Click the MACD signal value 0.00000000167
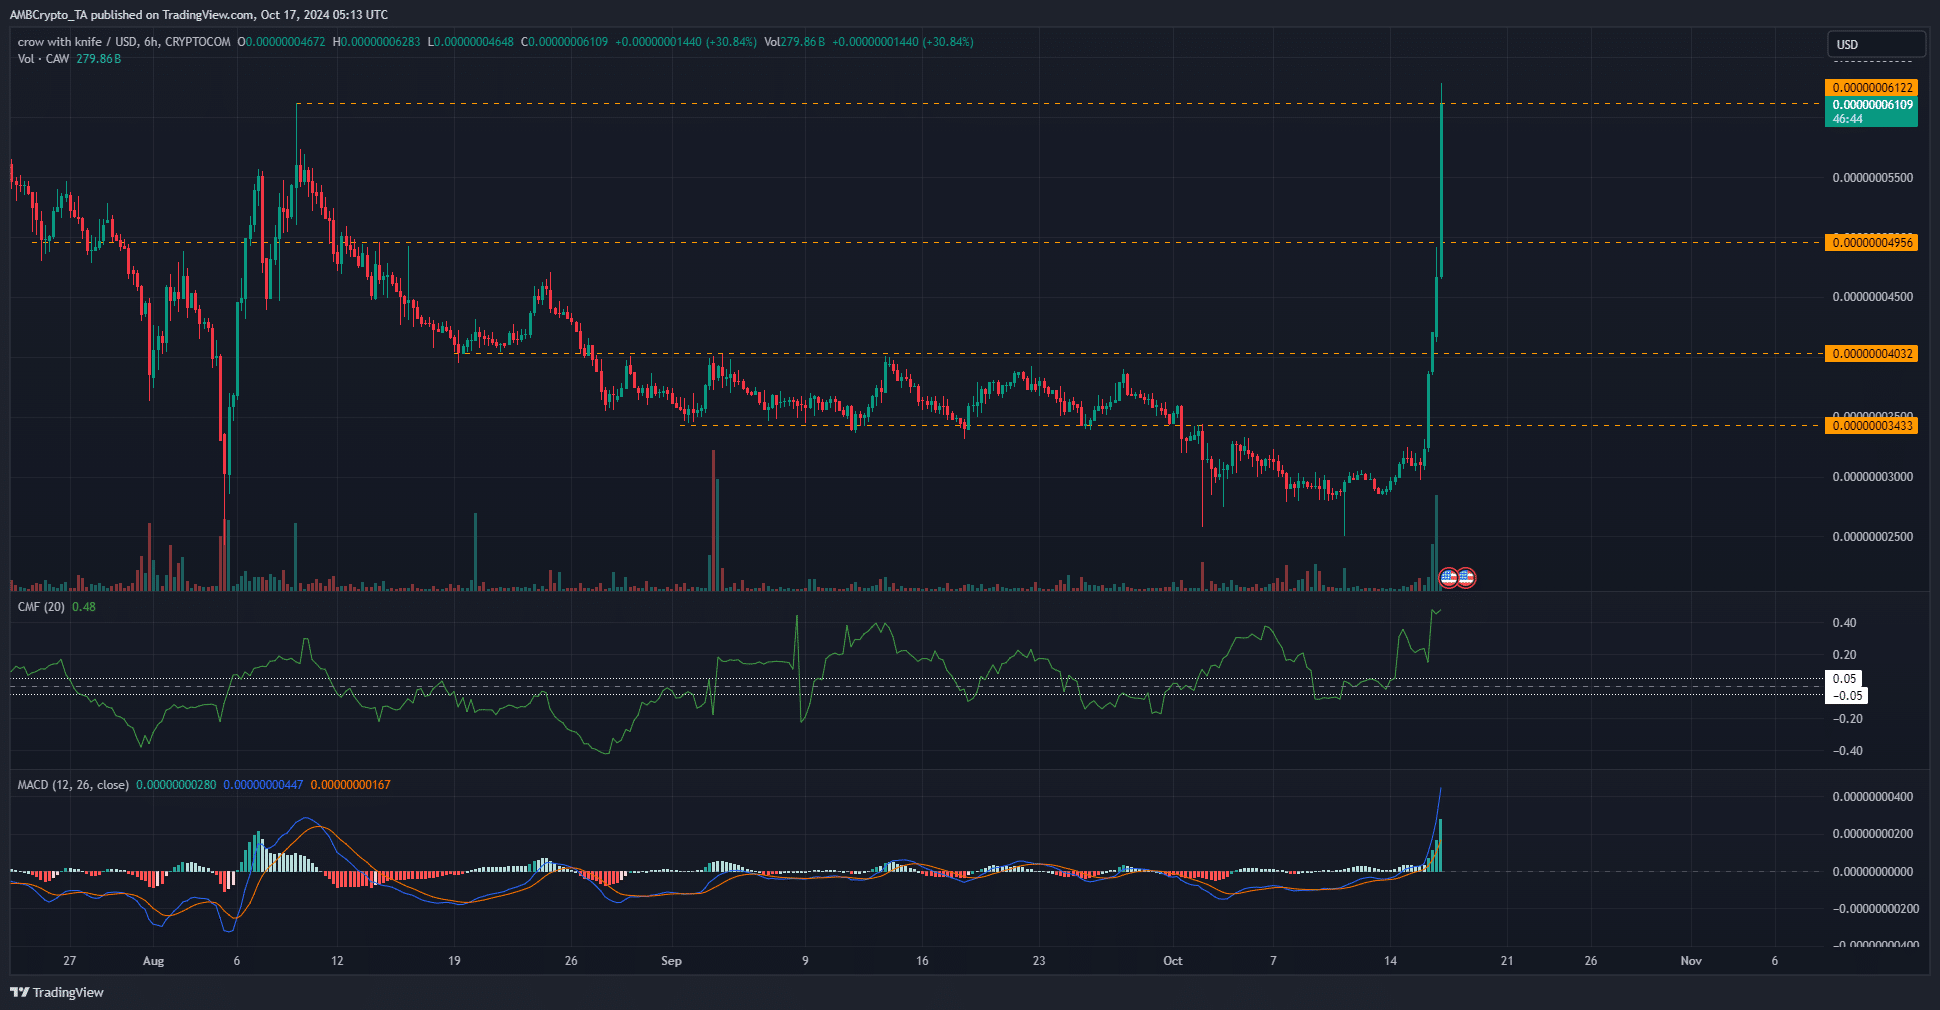 click(x=350, y=785)
